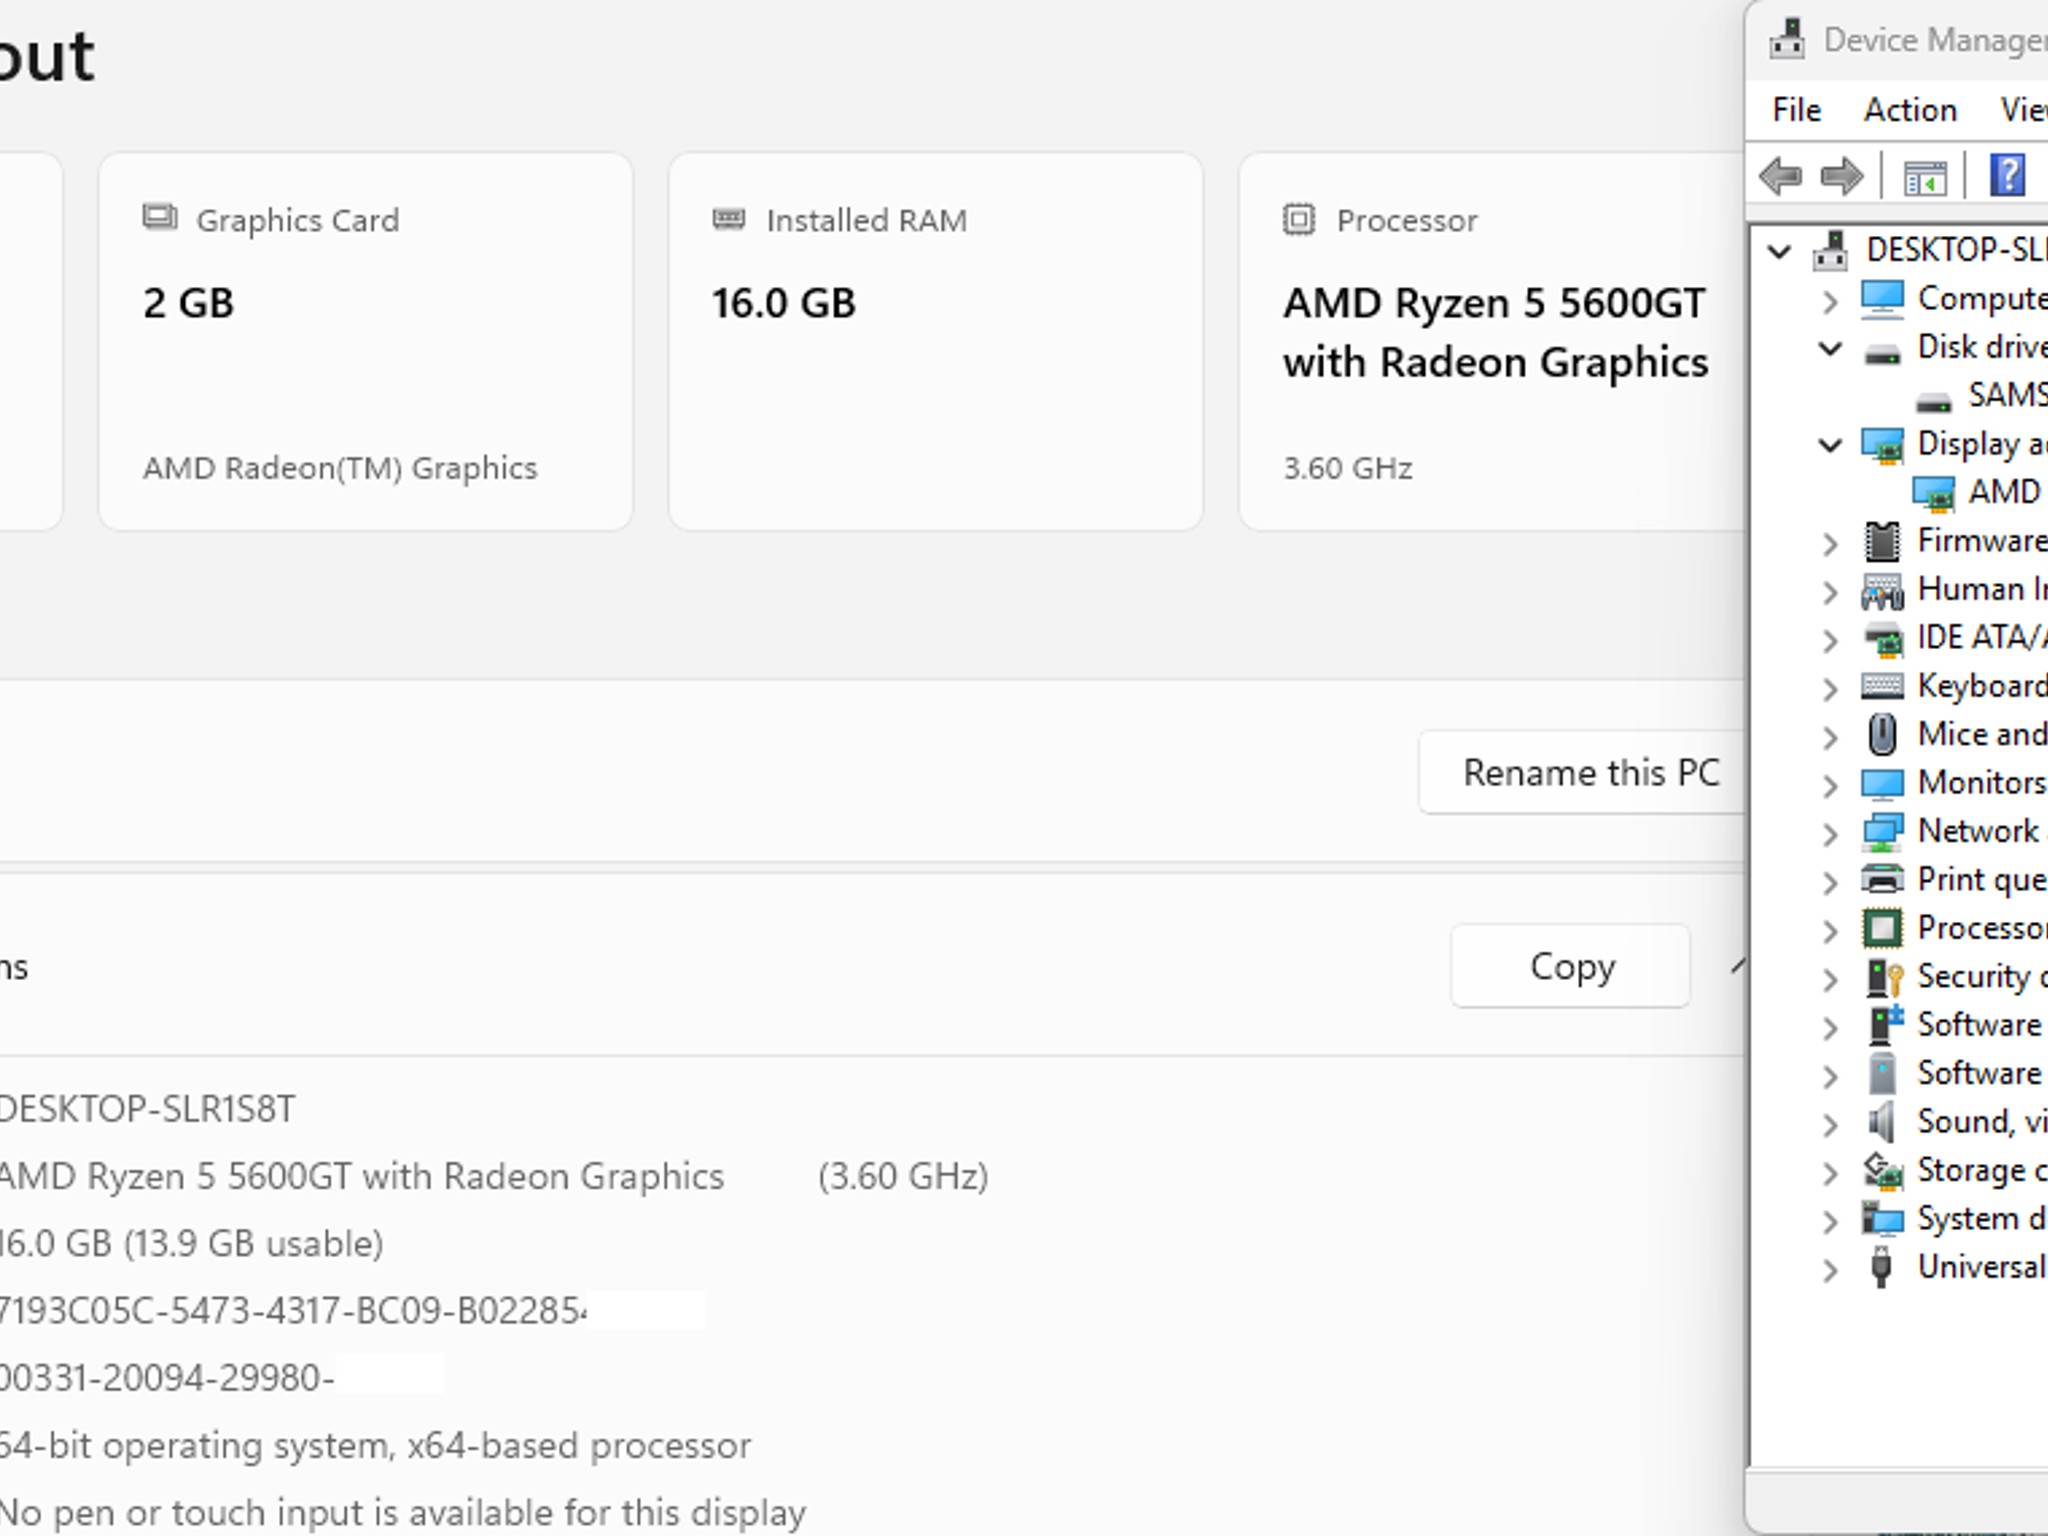Expand the Print queues chevron
The image size is (2048, 1536).
[1830, 883]
